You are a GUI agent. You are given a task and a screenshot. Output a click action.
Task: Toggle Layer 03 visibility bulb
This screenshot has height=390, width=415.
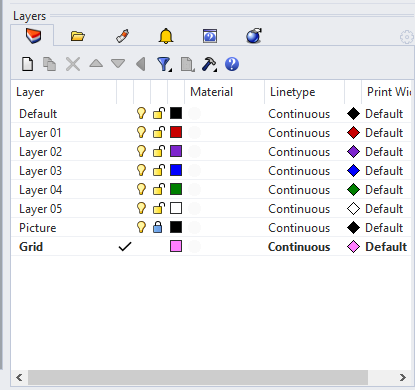141,170
